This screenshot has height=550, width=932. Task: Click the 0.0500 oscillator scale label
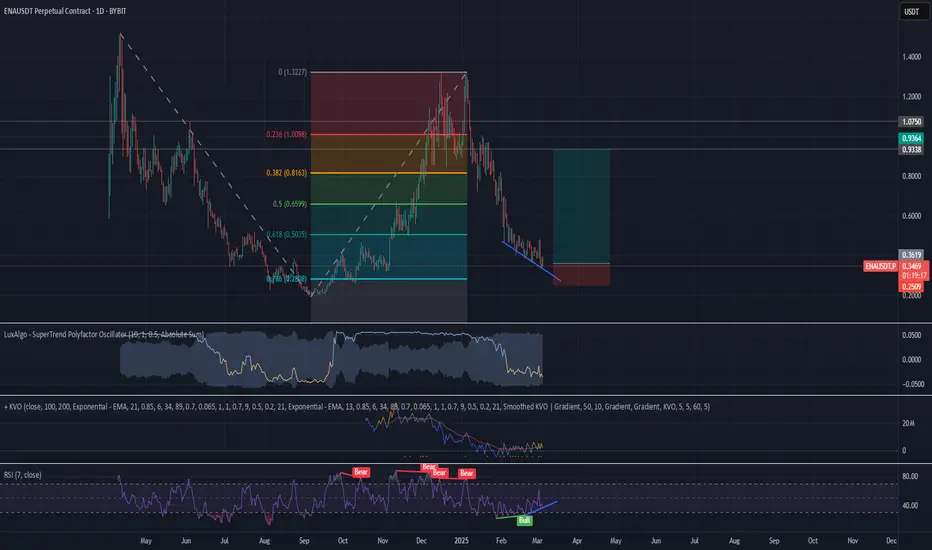coord(912,335)
